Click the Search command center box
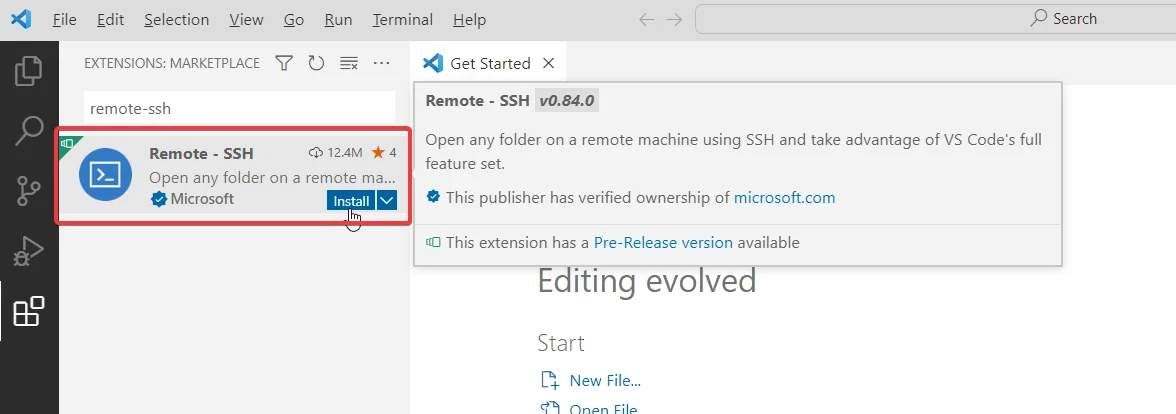The image size is (1176, 414). pyautogui.click(x=935, y=19)
